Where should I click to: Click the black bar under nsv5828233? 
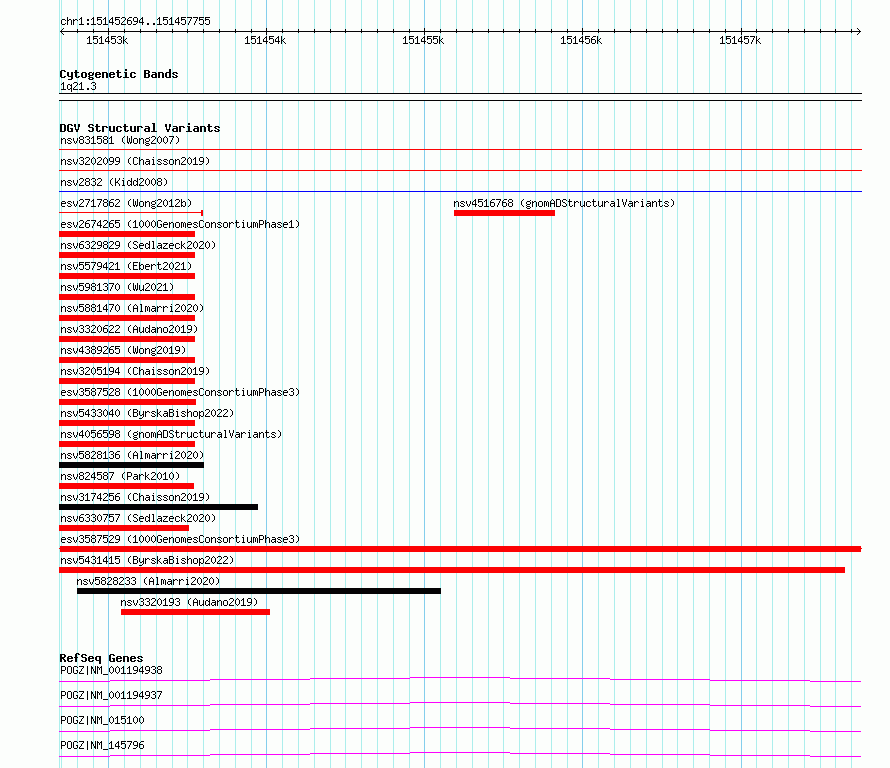259,591
